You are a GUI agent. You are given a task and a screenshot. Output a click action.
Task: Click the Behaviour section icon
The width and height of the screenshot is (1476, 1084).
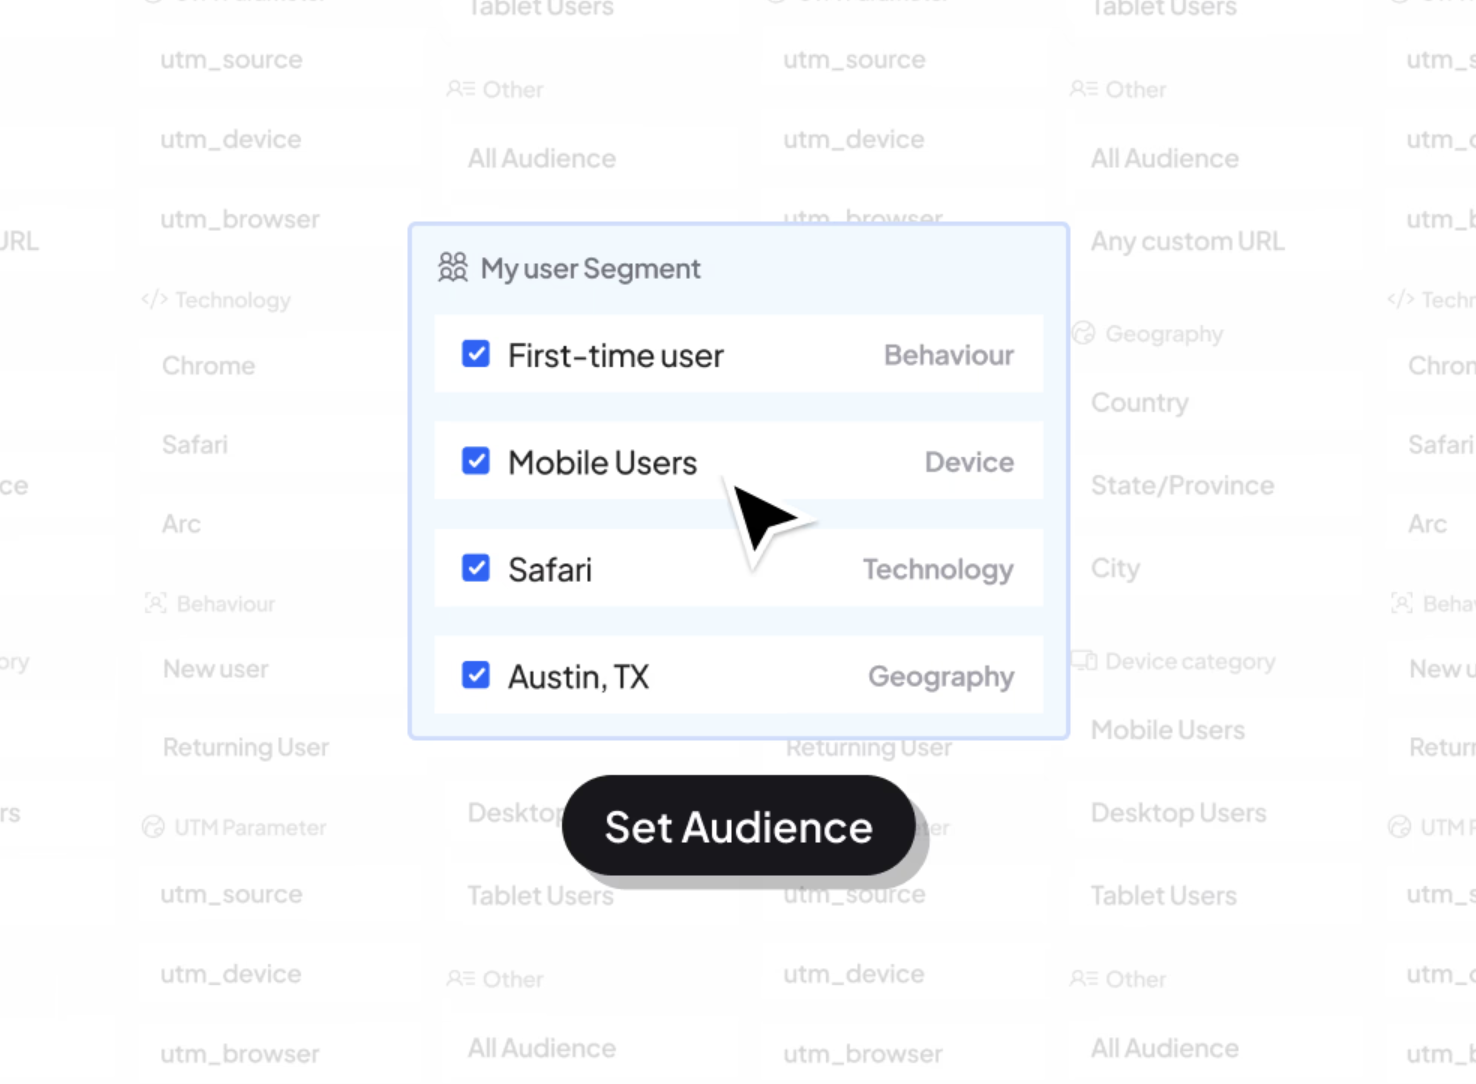(x=155, y=603)
